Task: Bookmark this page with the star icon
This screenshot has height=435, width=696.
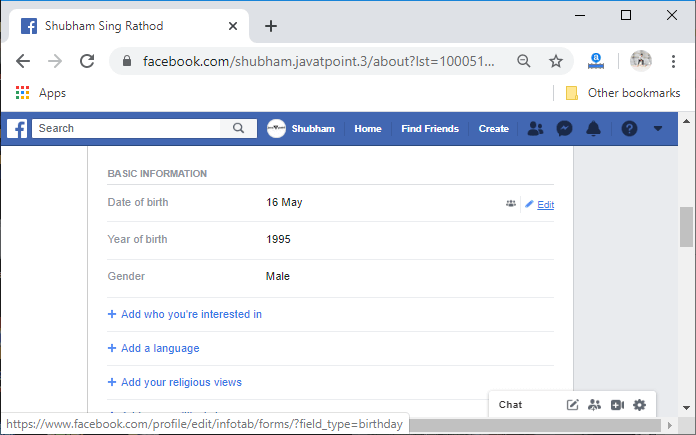Action: 556,61
